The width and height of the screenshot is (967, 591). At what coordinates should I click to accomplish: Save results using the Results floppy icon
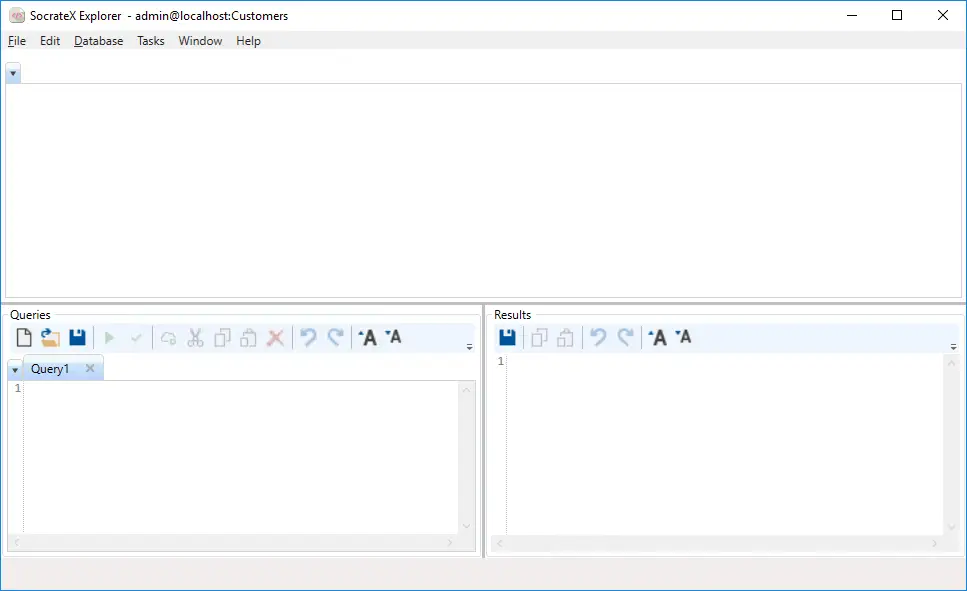click(508, 337)
